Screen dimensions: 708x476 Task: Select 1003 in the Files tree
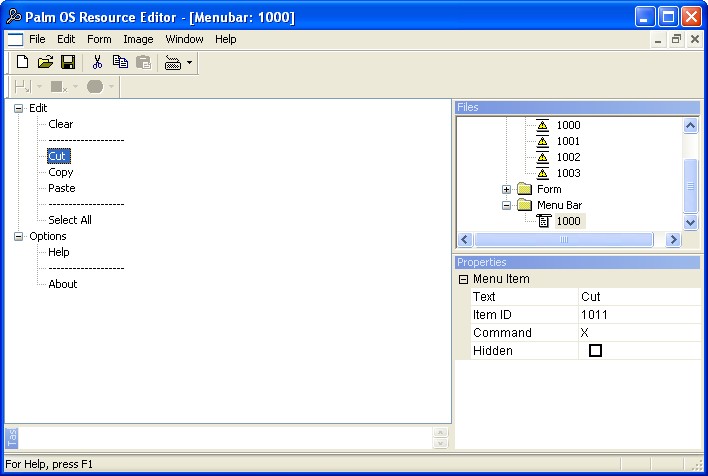point(568,173)
